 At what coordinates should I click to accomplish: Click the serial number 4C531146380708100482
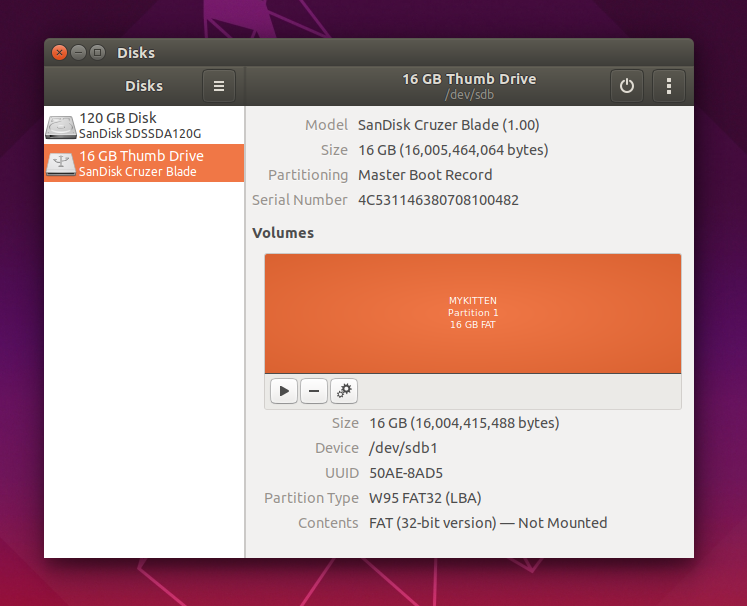tap(438, 200)
